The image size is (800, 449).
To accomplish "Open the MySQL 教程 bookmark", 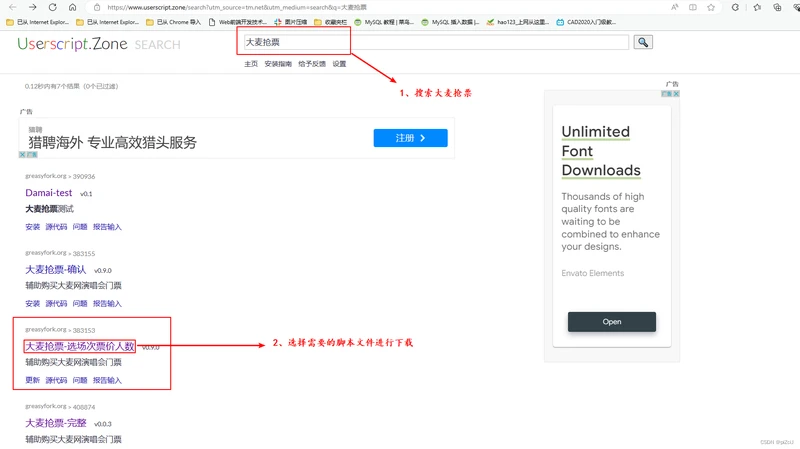I will tap(384, 22).
